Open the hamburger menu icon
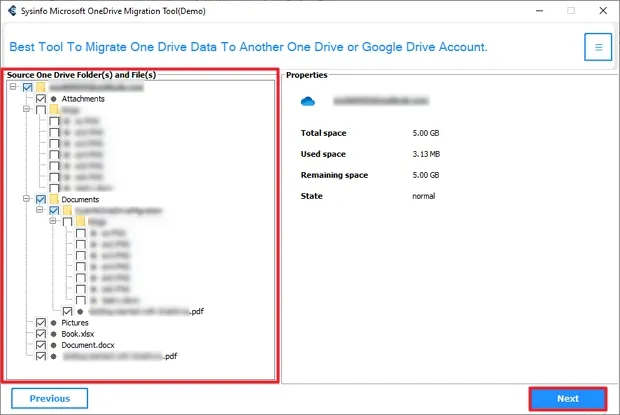Screen dimensions: 620x415 point(598,47)
